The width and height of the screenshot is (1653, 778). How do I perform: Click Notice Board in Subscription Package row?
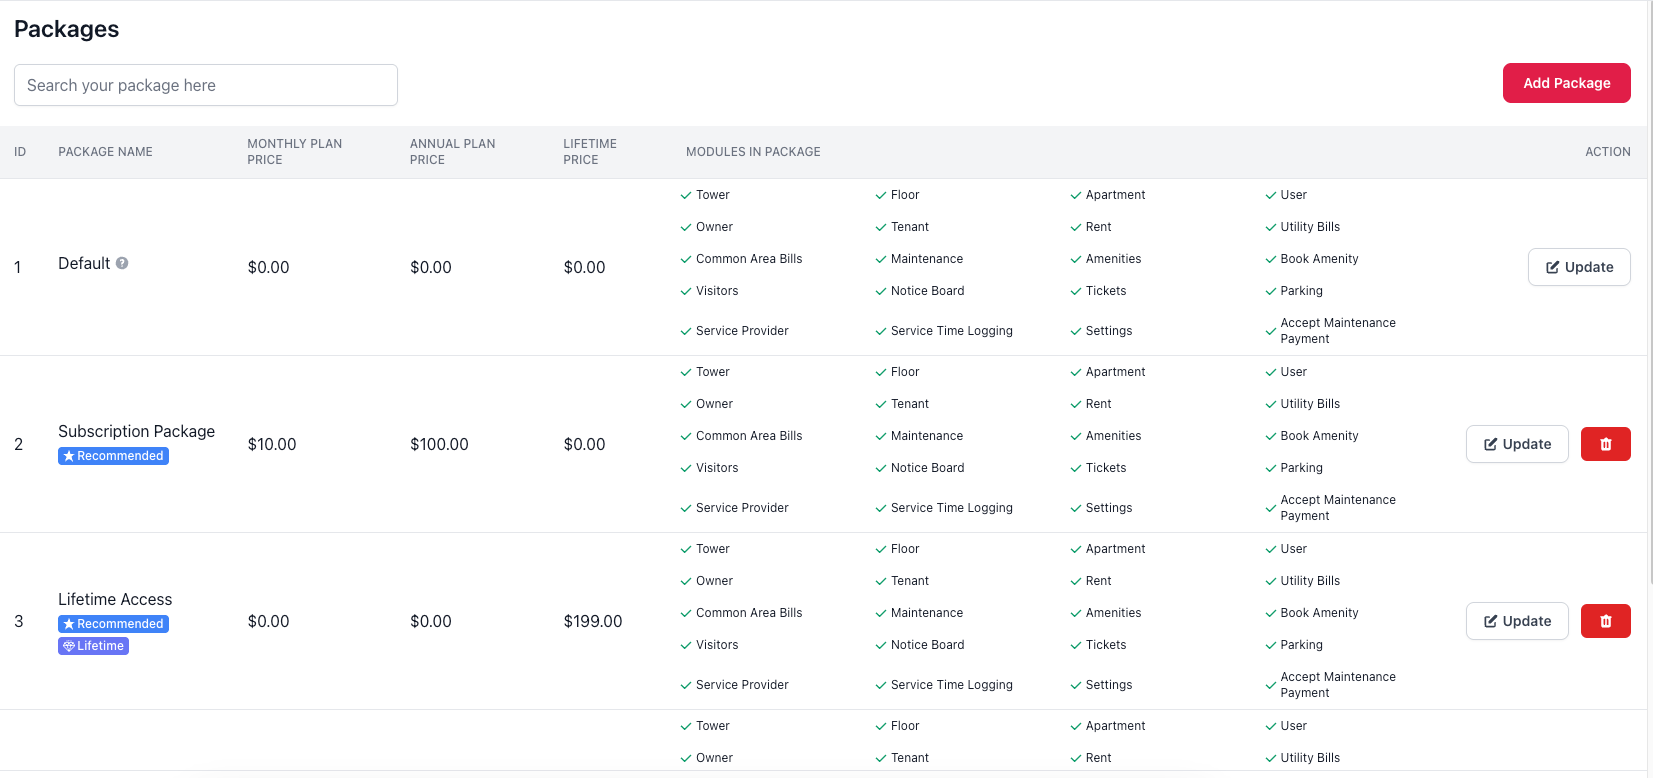(927, 468)
